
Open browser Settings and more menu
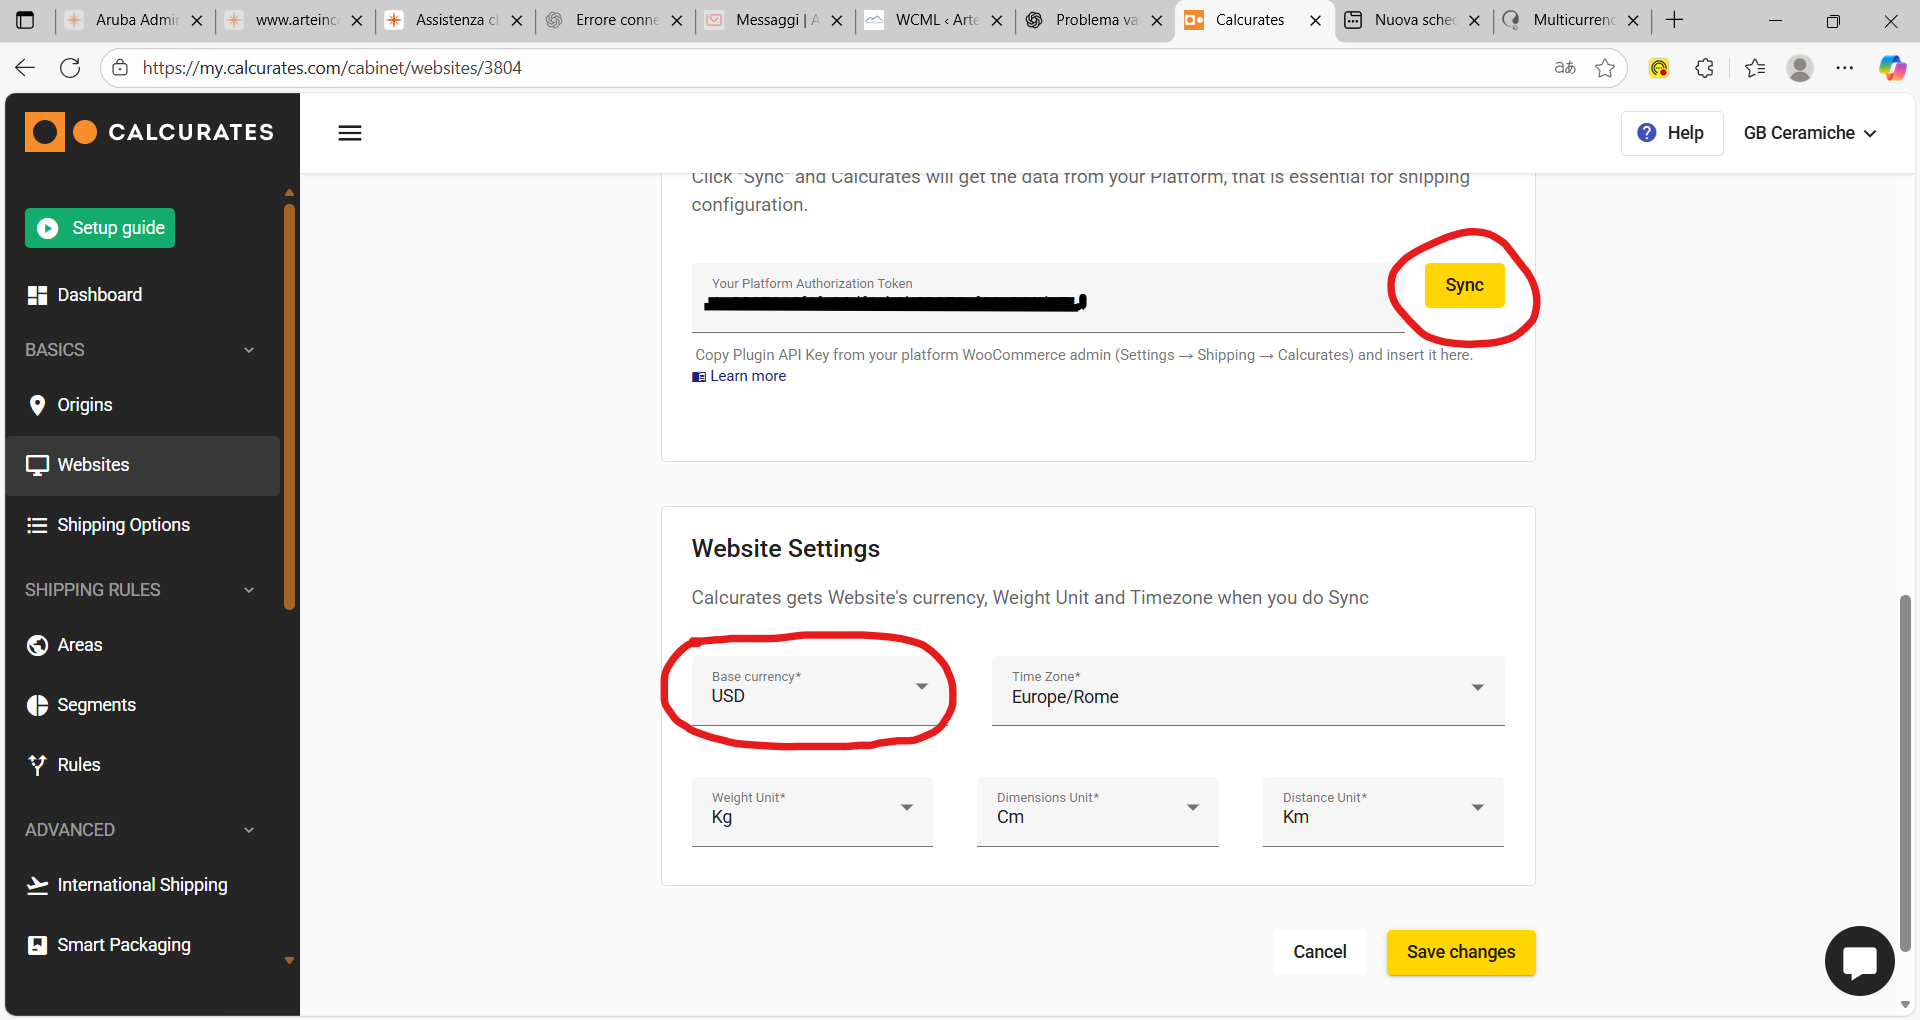coord(1845,68)
